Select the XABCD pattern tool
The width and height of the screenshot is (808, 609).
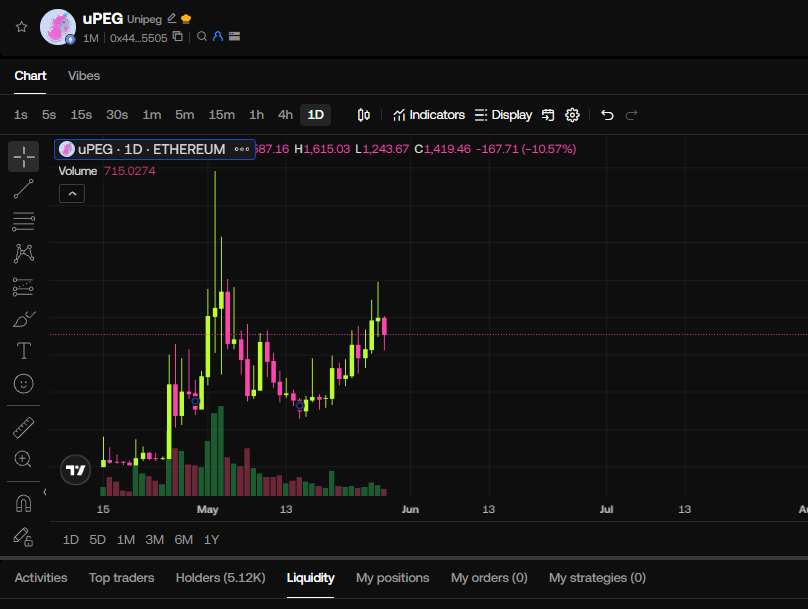[24, 253]
